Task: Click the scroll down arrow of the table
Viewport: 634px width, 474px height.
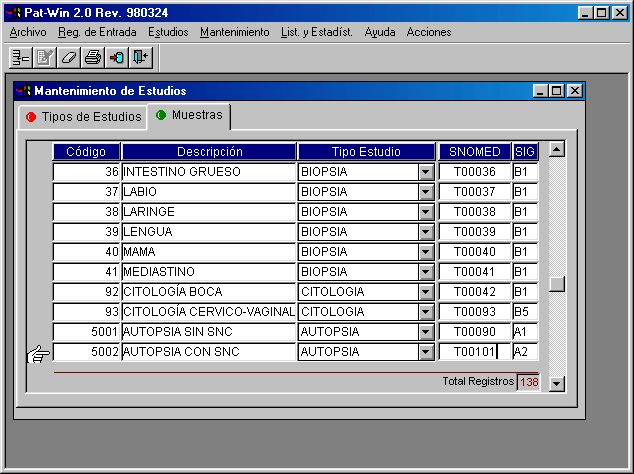Action: pos(557,383)
